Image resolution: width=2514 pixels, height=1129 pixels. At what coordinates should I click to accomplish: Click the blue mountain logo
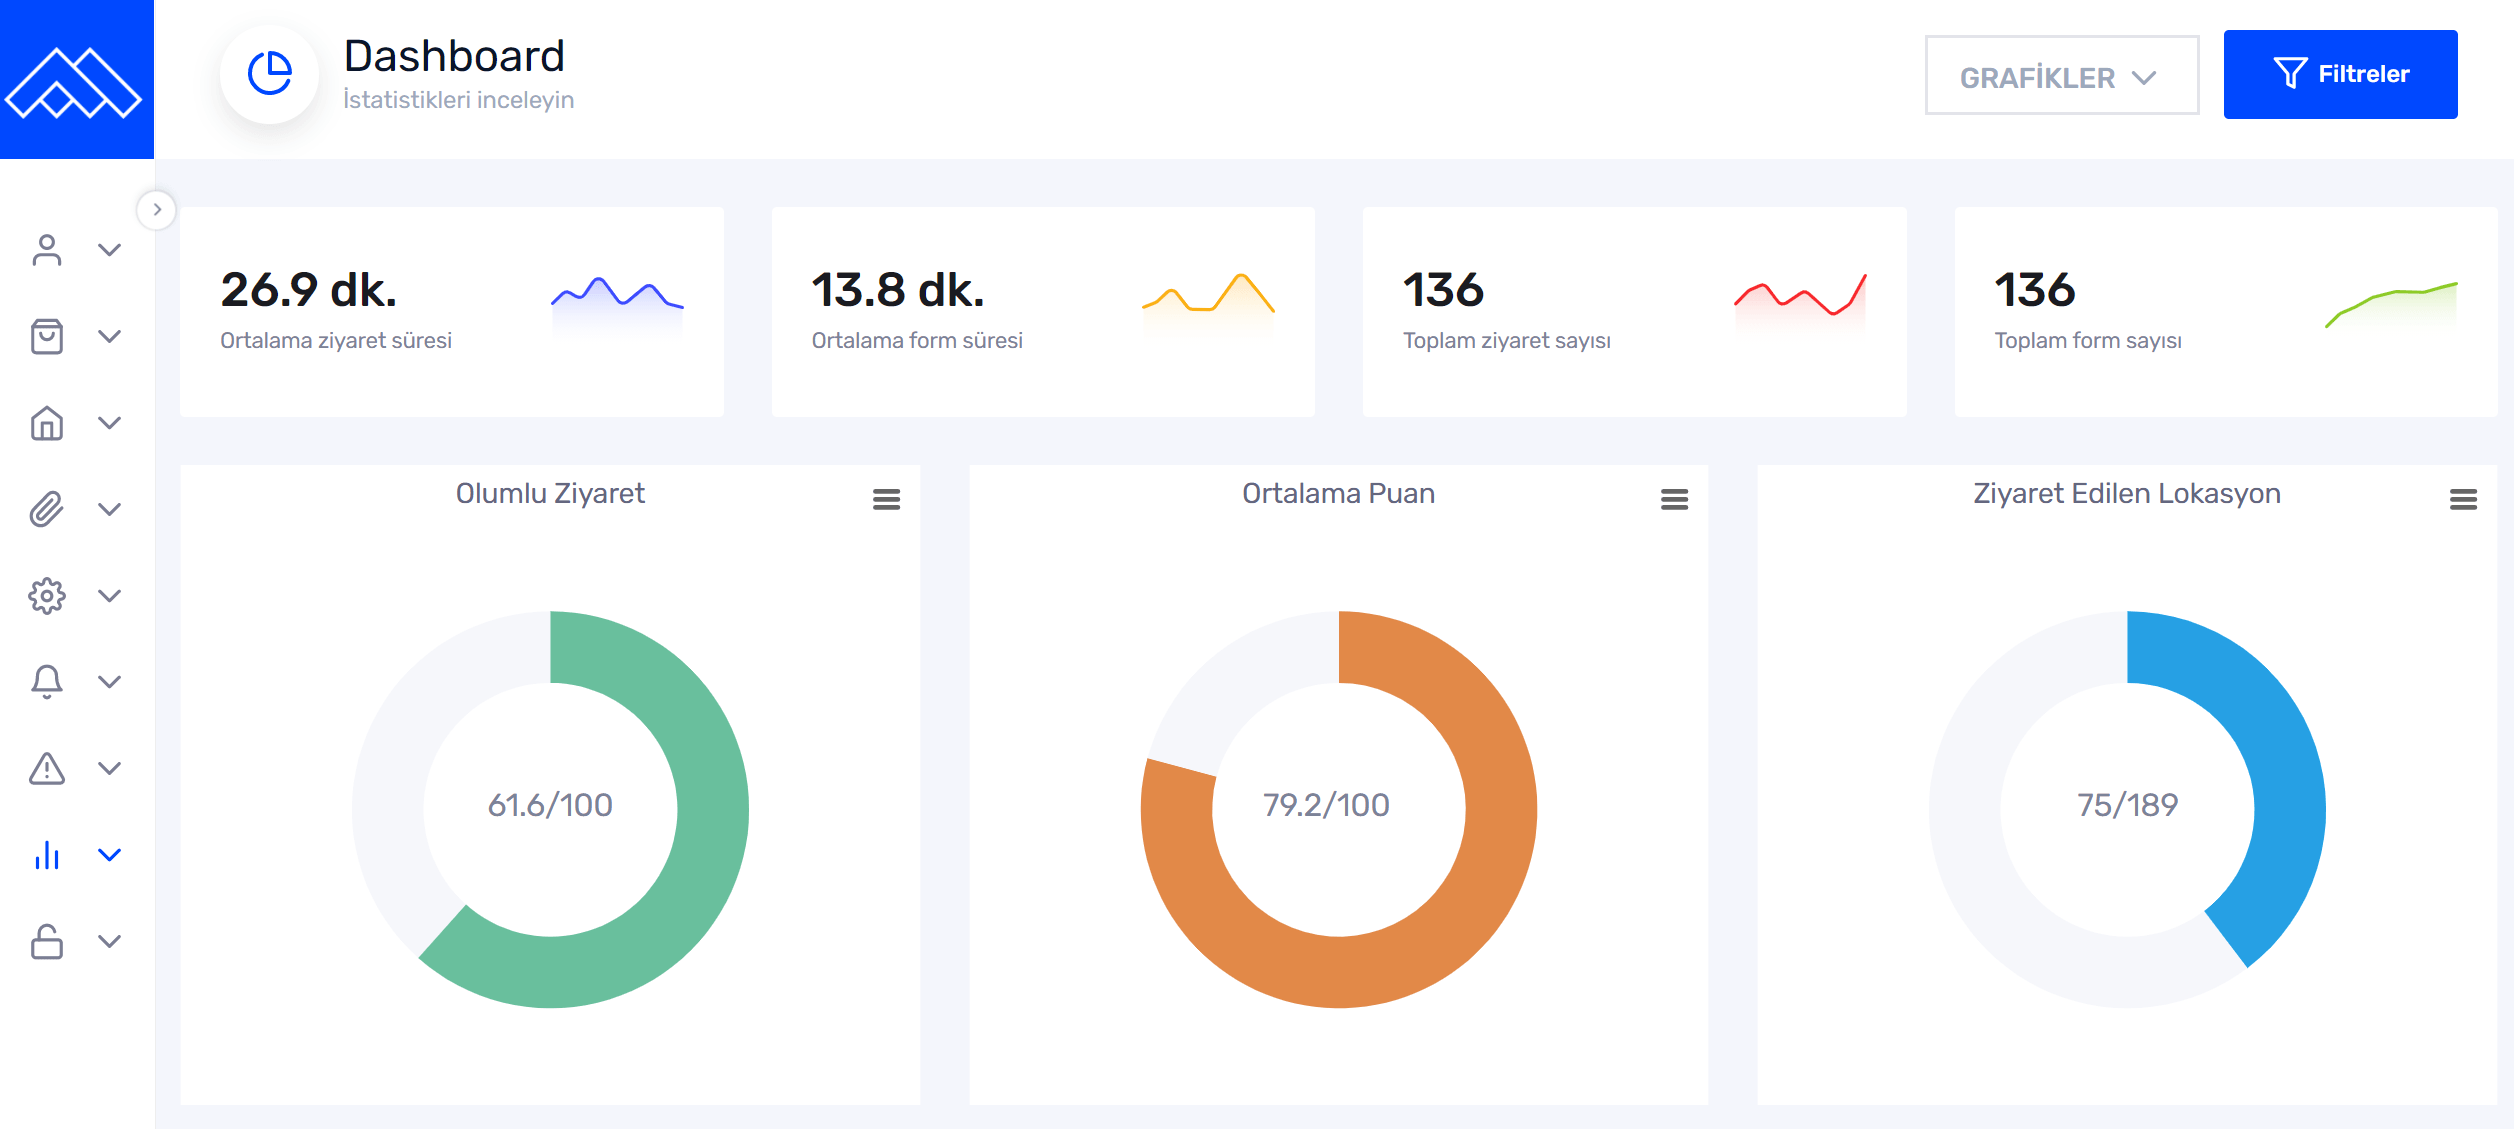click(76, 80)
